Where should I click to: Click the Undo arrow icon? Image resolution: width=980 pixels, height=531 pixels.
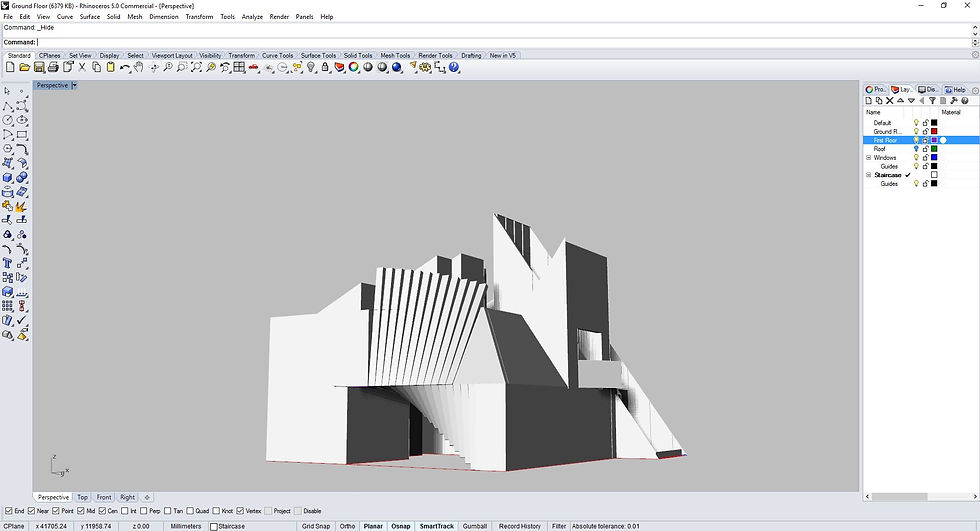(125, 67)
